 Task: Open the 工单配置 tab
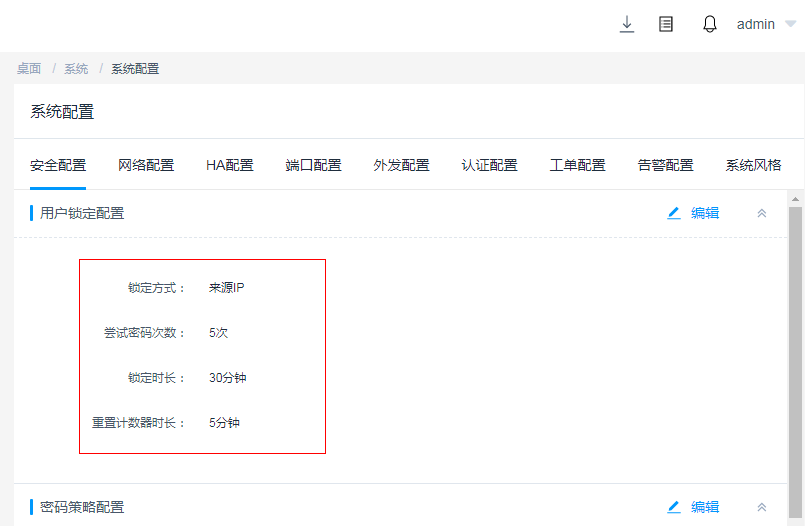point(578,165)
